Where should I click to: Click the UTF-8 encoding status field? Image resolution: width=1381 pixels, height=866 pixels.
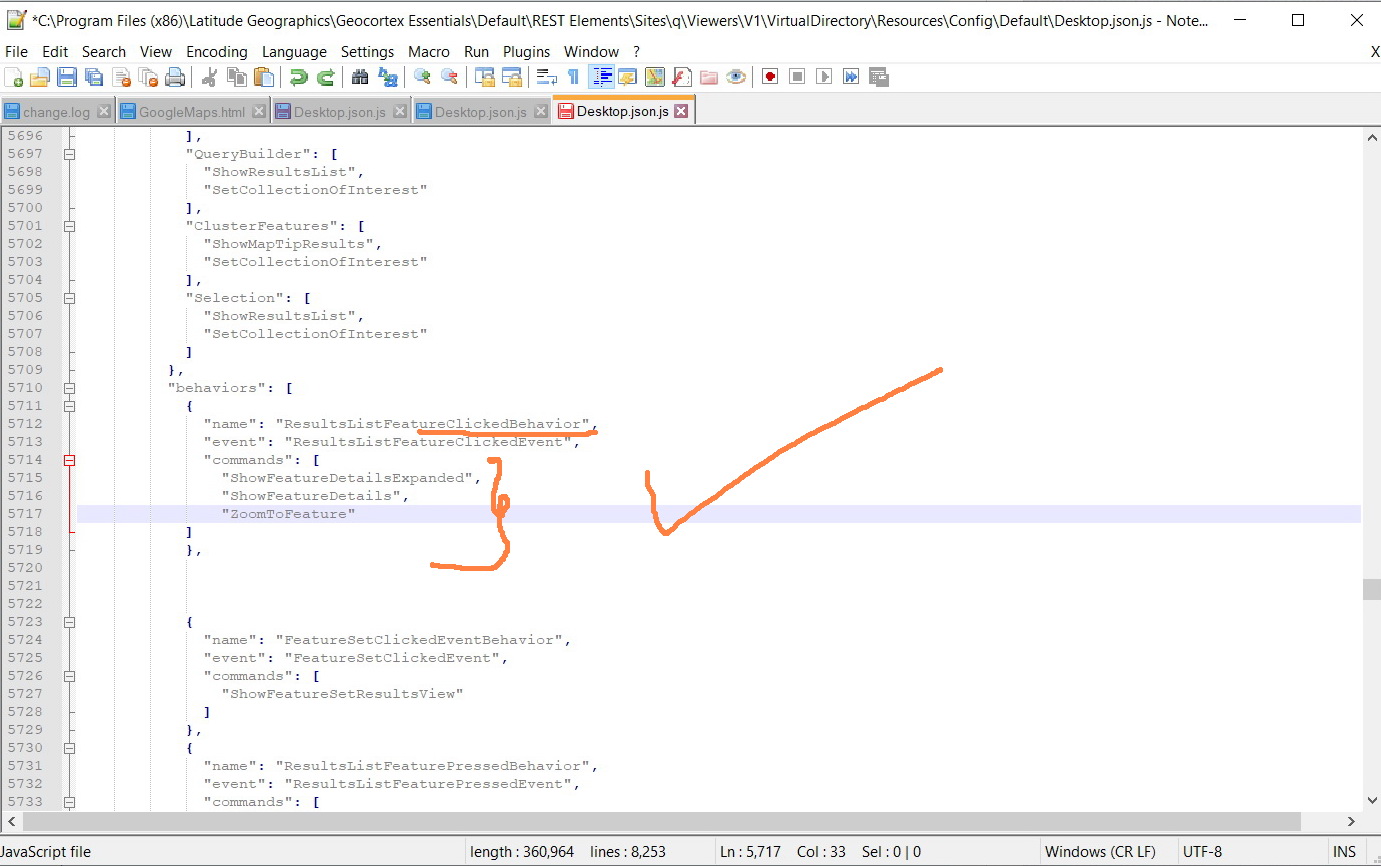(x=1202, y=852)
